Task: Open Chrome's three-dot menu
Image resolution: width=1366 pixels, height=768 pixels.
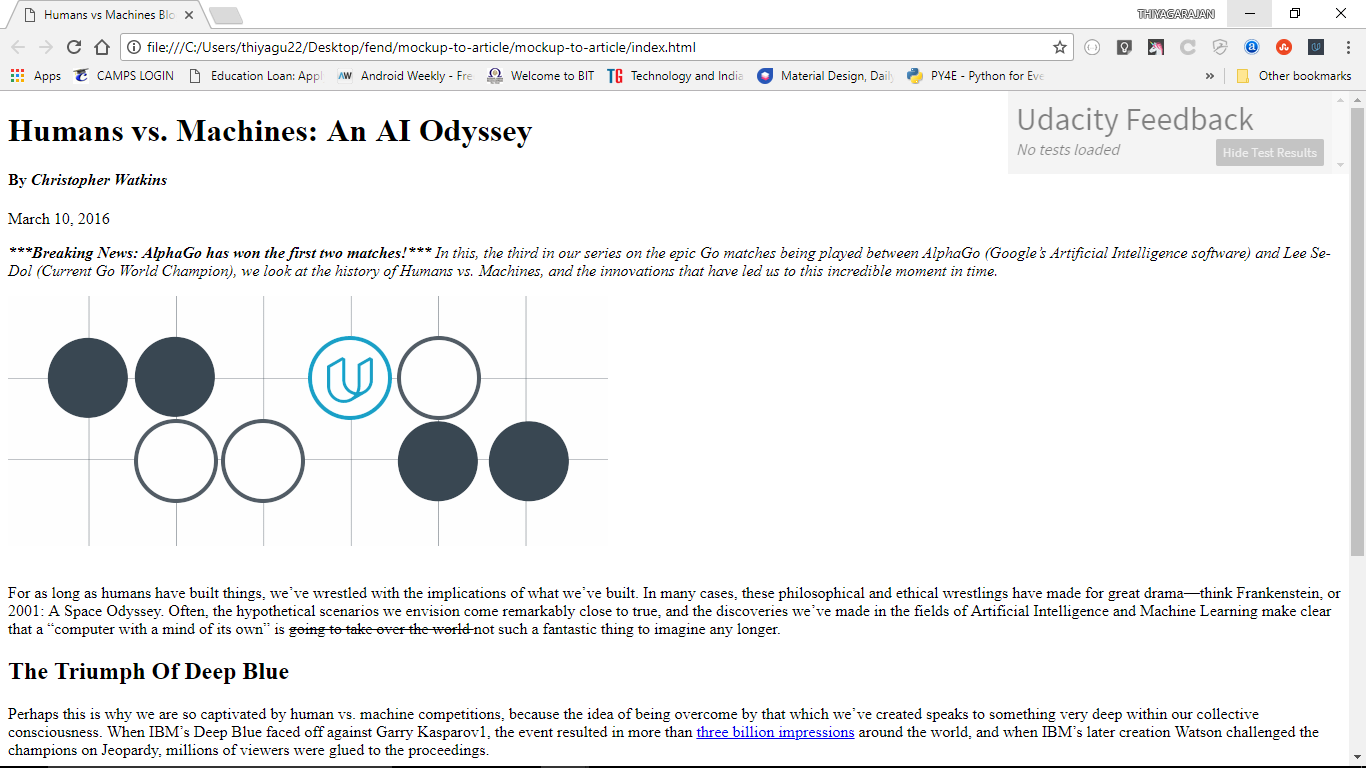Action: coord(1348,47)
